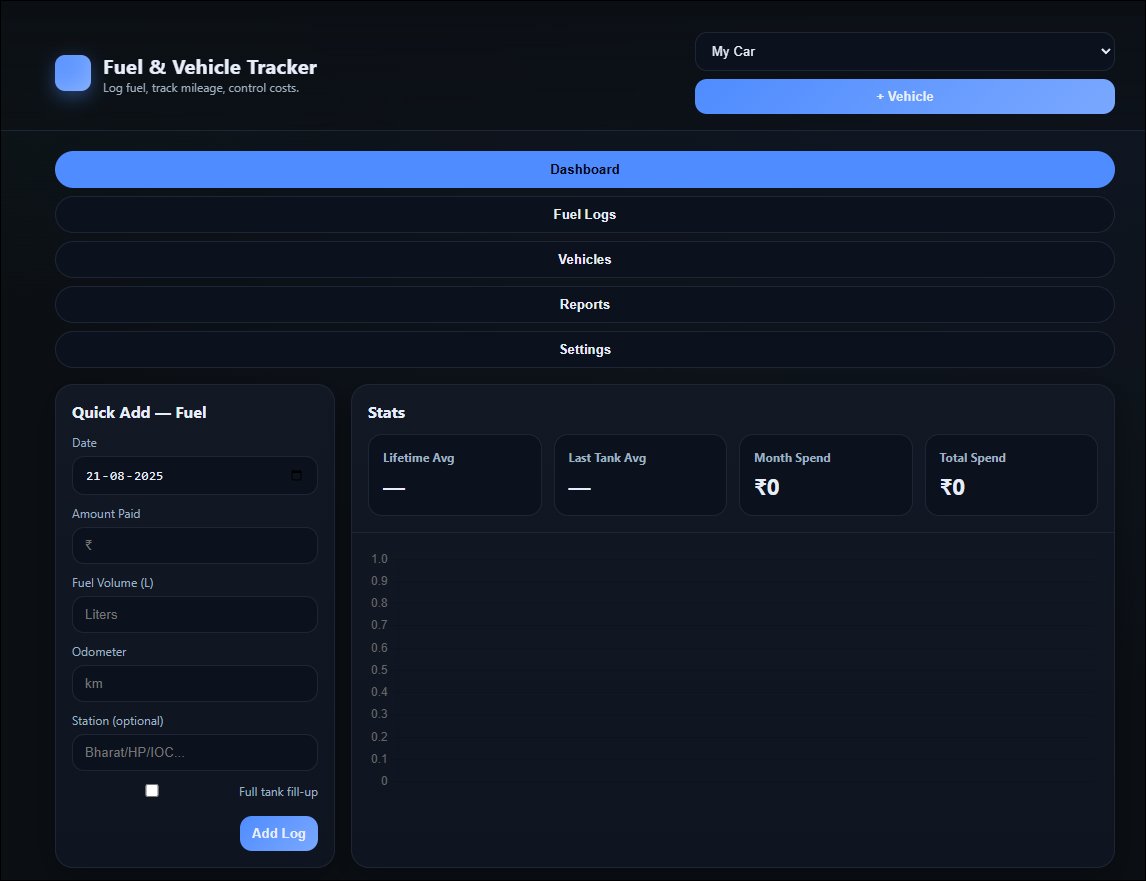The width and height of the screenshot is (1146, 881).
Task: Click the Full tank fill-up label
Action: click(x=278, y=792)
